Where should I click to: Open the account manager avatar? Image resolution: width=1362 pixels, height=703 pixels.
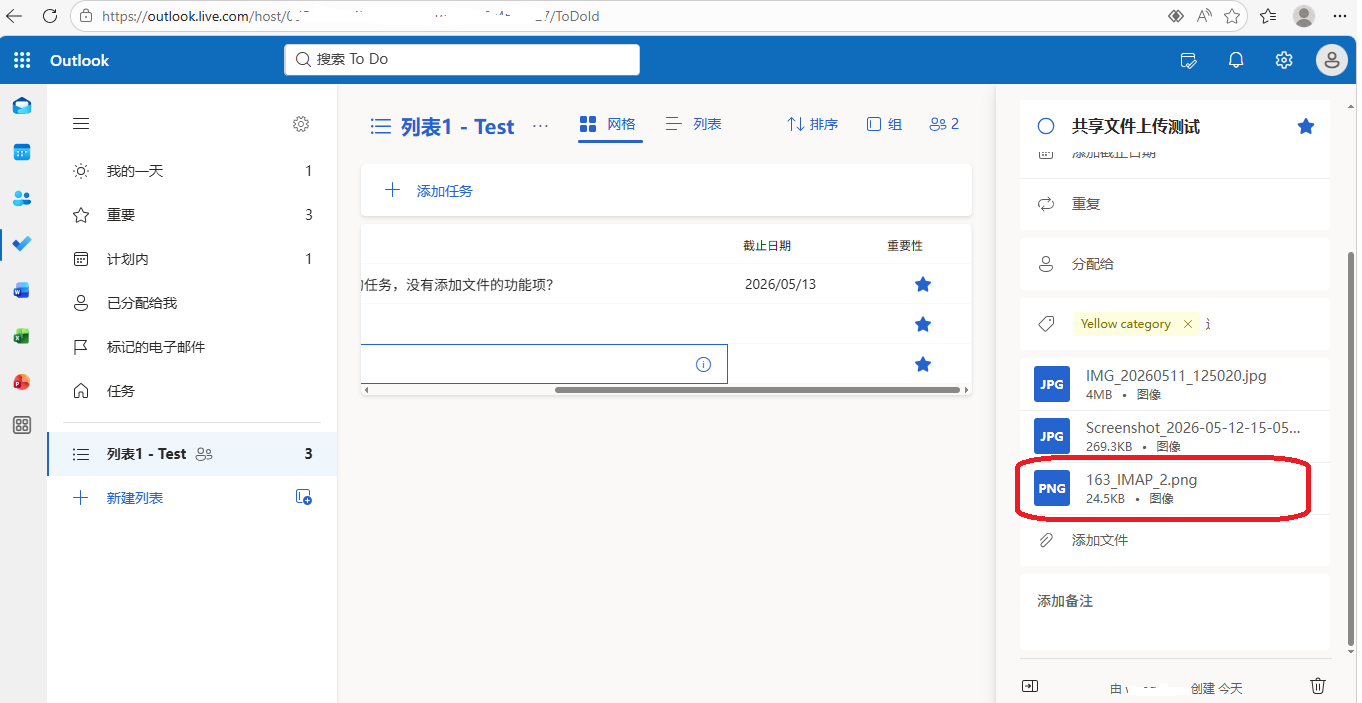(1331, 60)
